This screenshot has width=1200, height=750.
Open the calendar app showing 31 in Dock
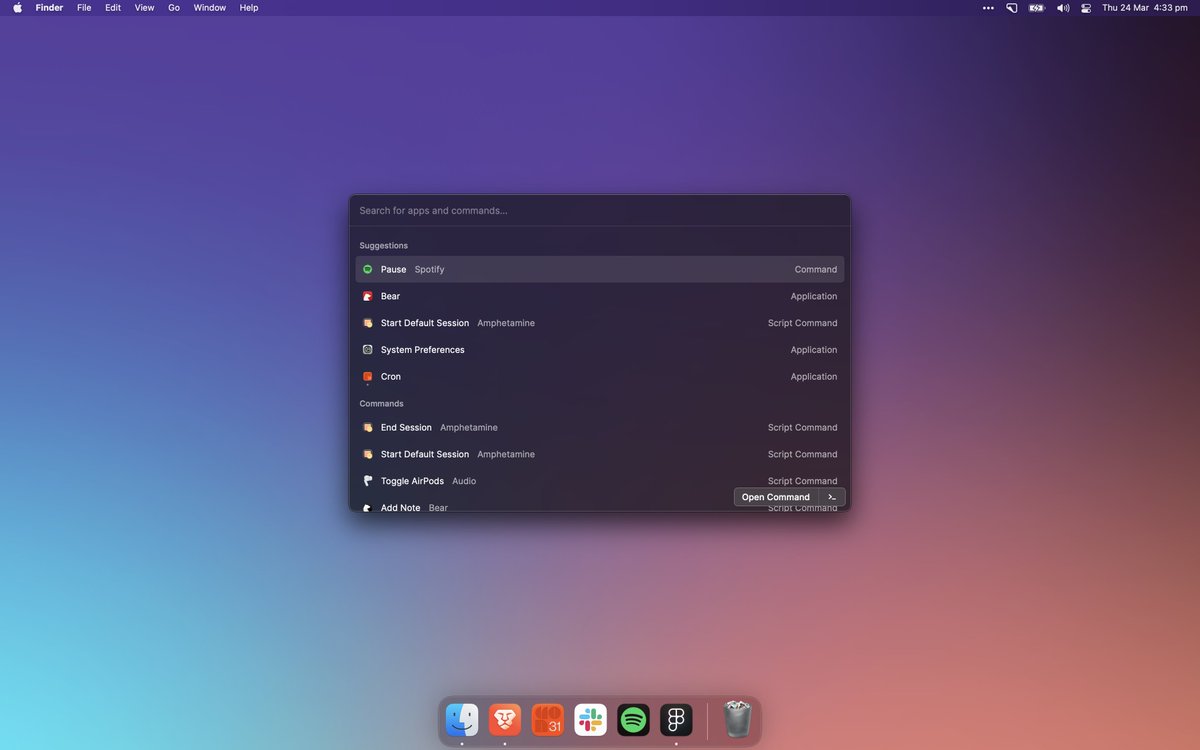point(548,720)
